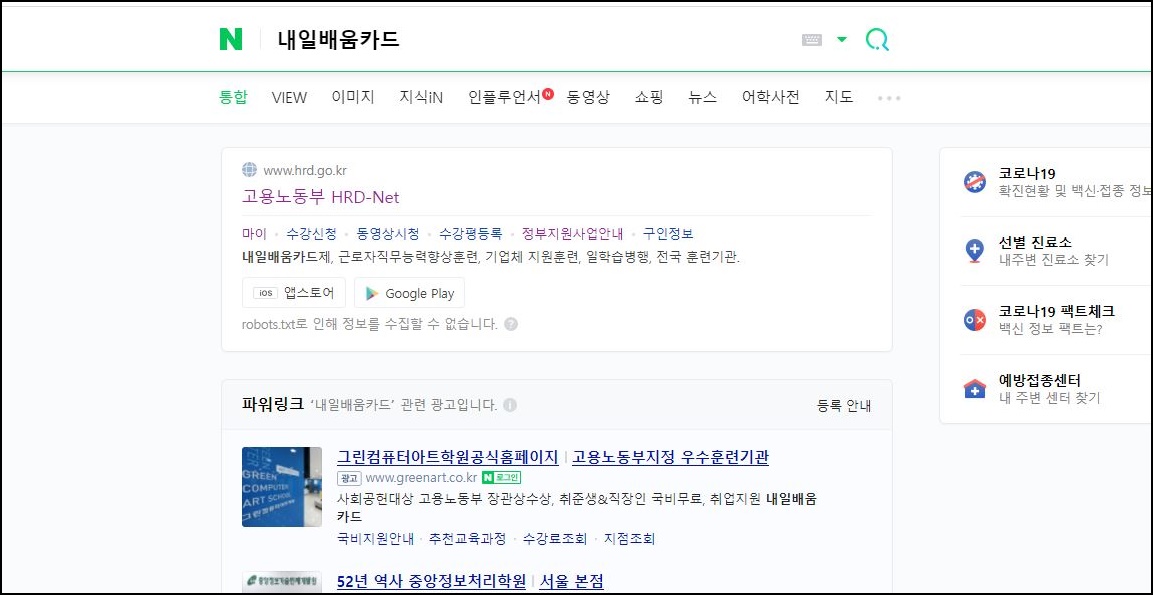
Task: Click the green search magnifier icon
Action: pyautogui.click(x=877, y=40)
